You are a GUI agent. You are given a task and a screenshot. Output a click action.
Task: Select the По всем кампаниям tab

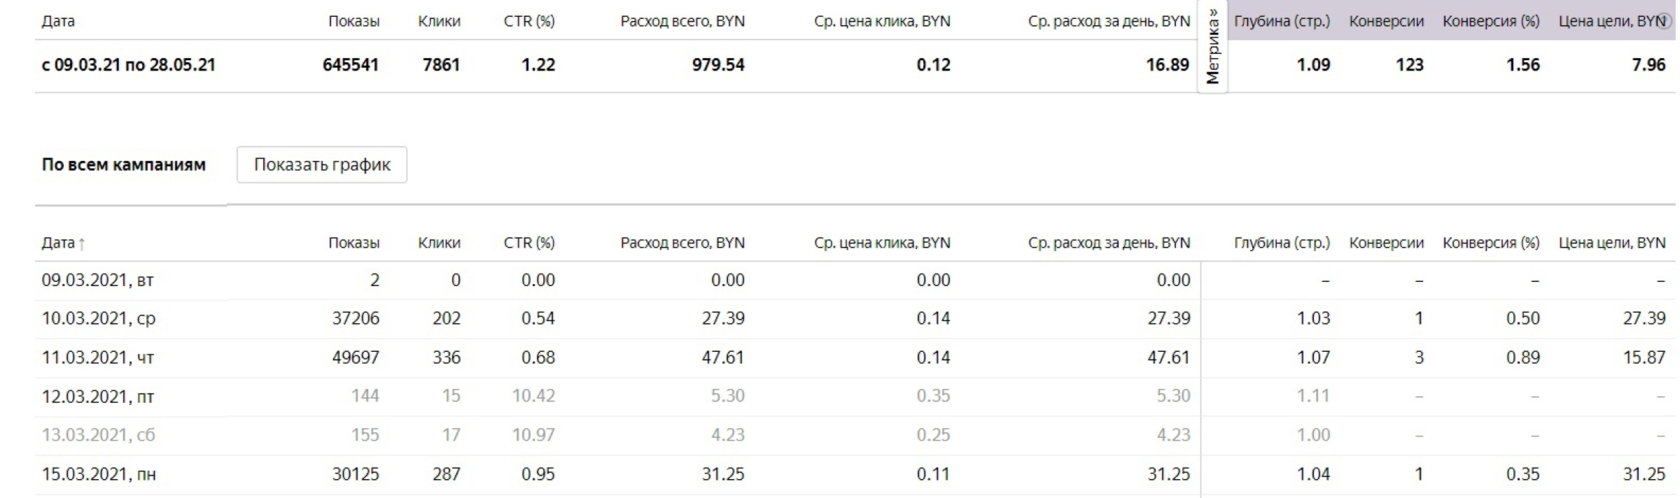point(124,165)
